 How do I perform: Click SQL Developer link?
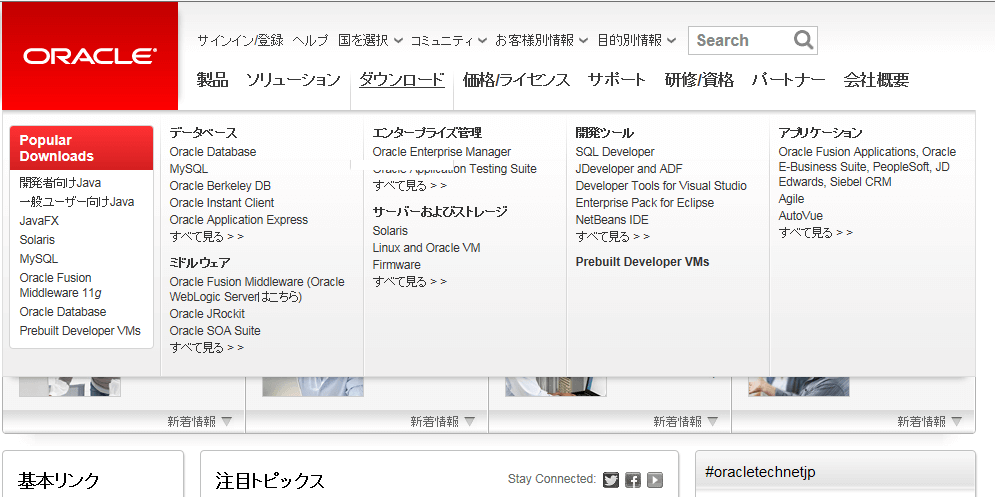(615, 152)
